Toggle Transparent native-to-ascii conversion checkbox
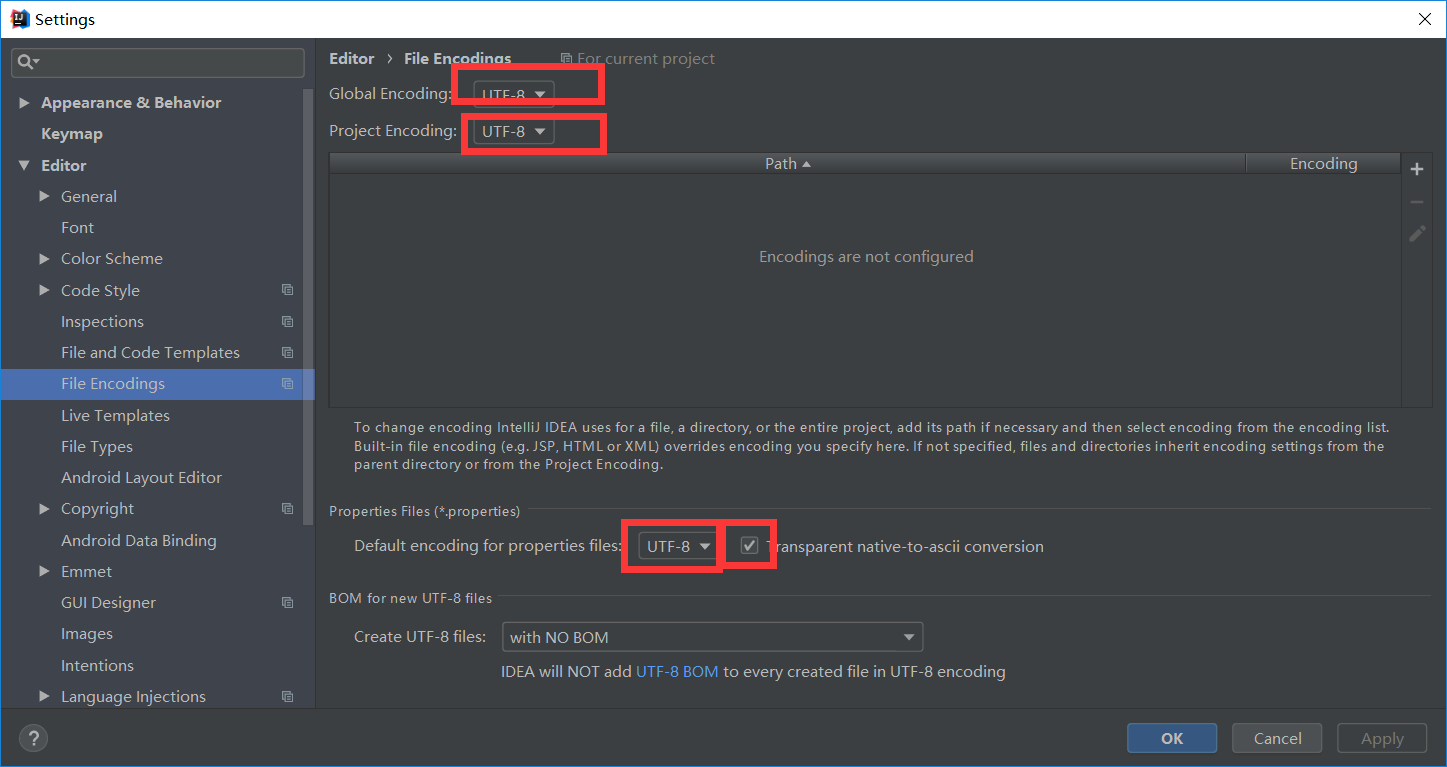Viewport: 1447px width, 767px height. [x=749, y=546]
